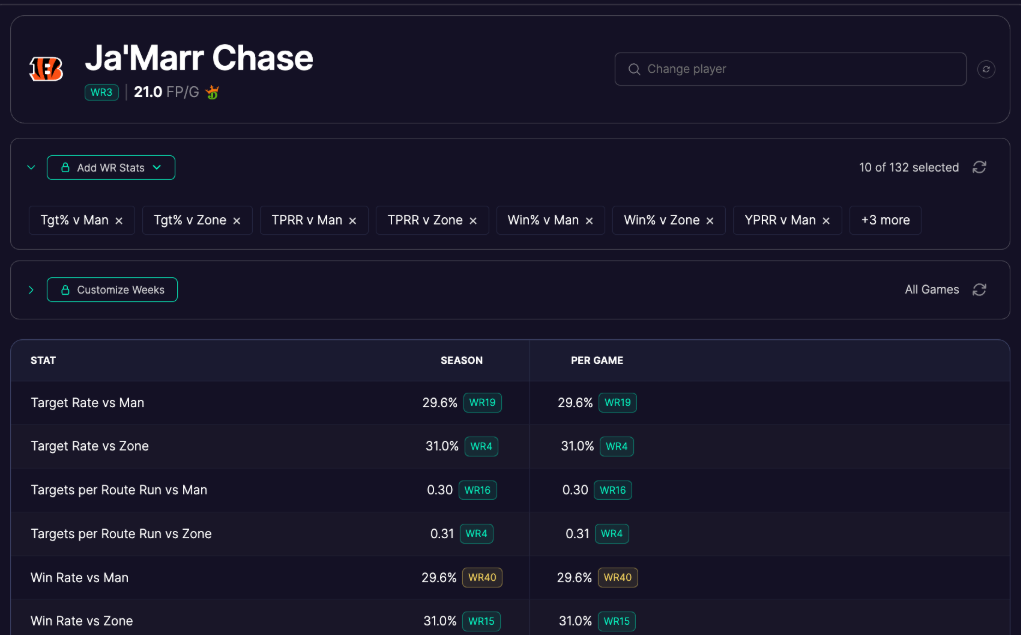This screenshot has height=635, width=1021.
Task: Sort by the SEASON column header
Action: pyautogui.click(x=462, y=360)
